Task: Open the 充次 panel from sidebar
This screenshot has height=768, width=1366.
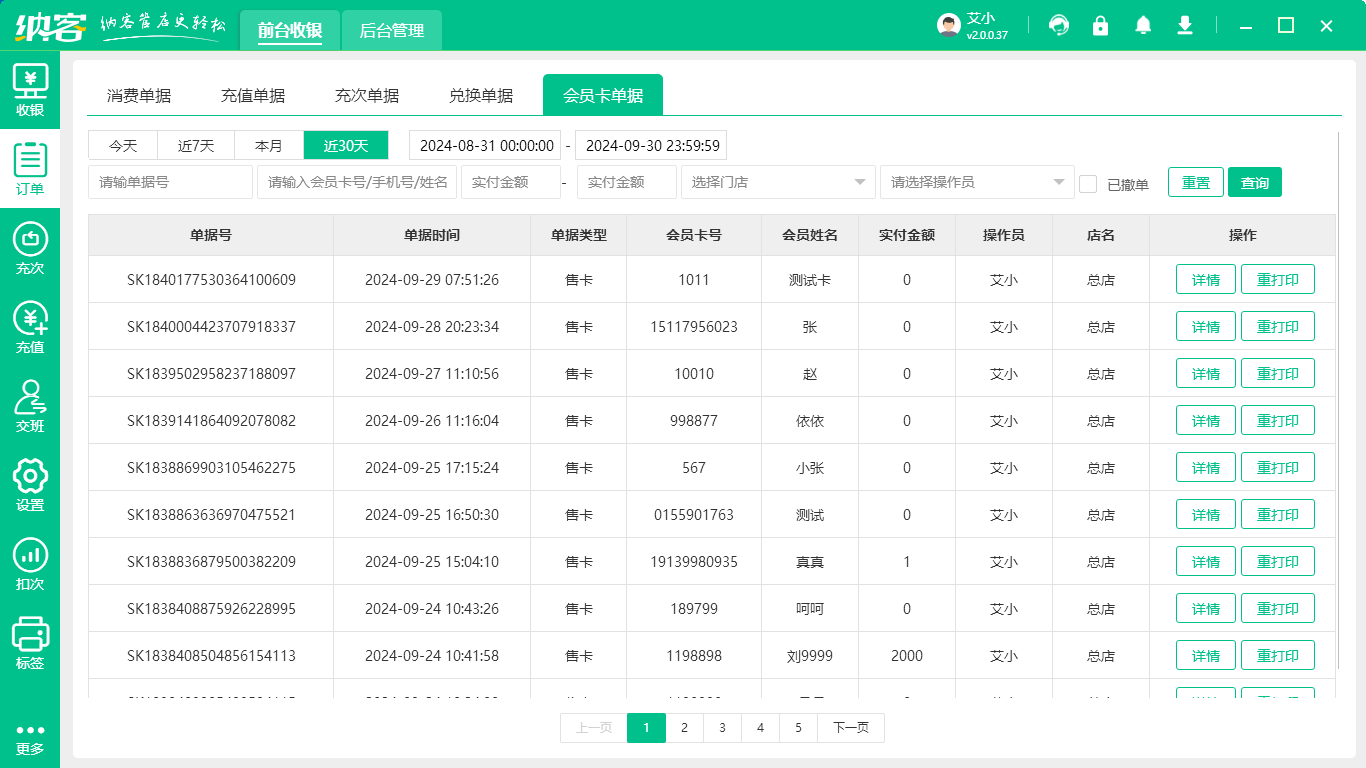Action: point(30,247)
